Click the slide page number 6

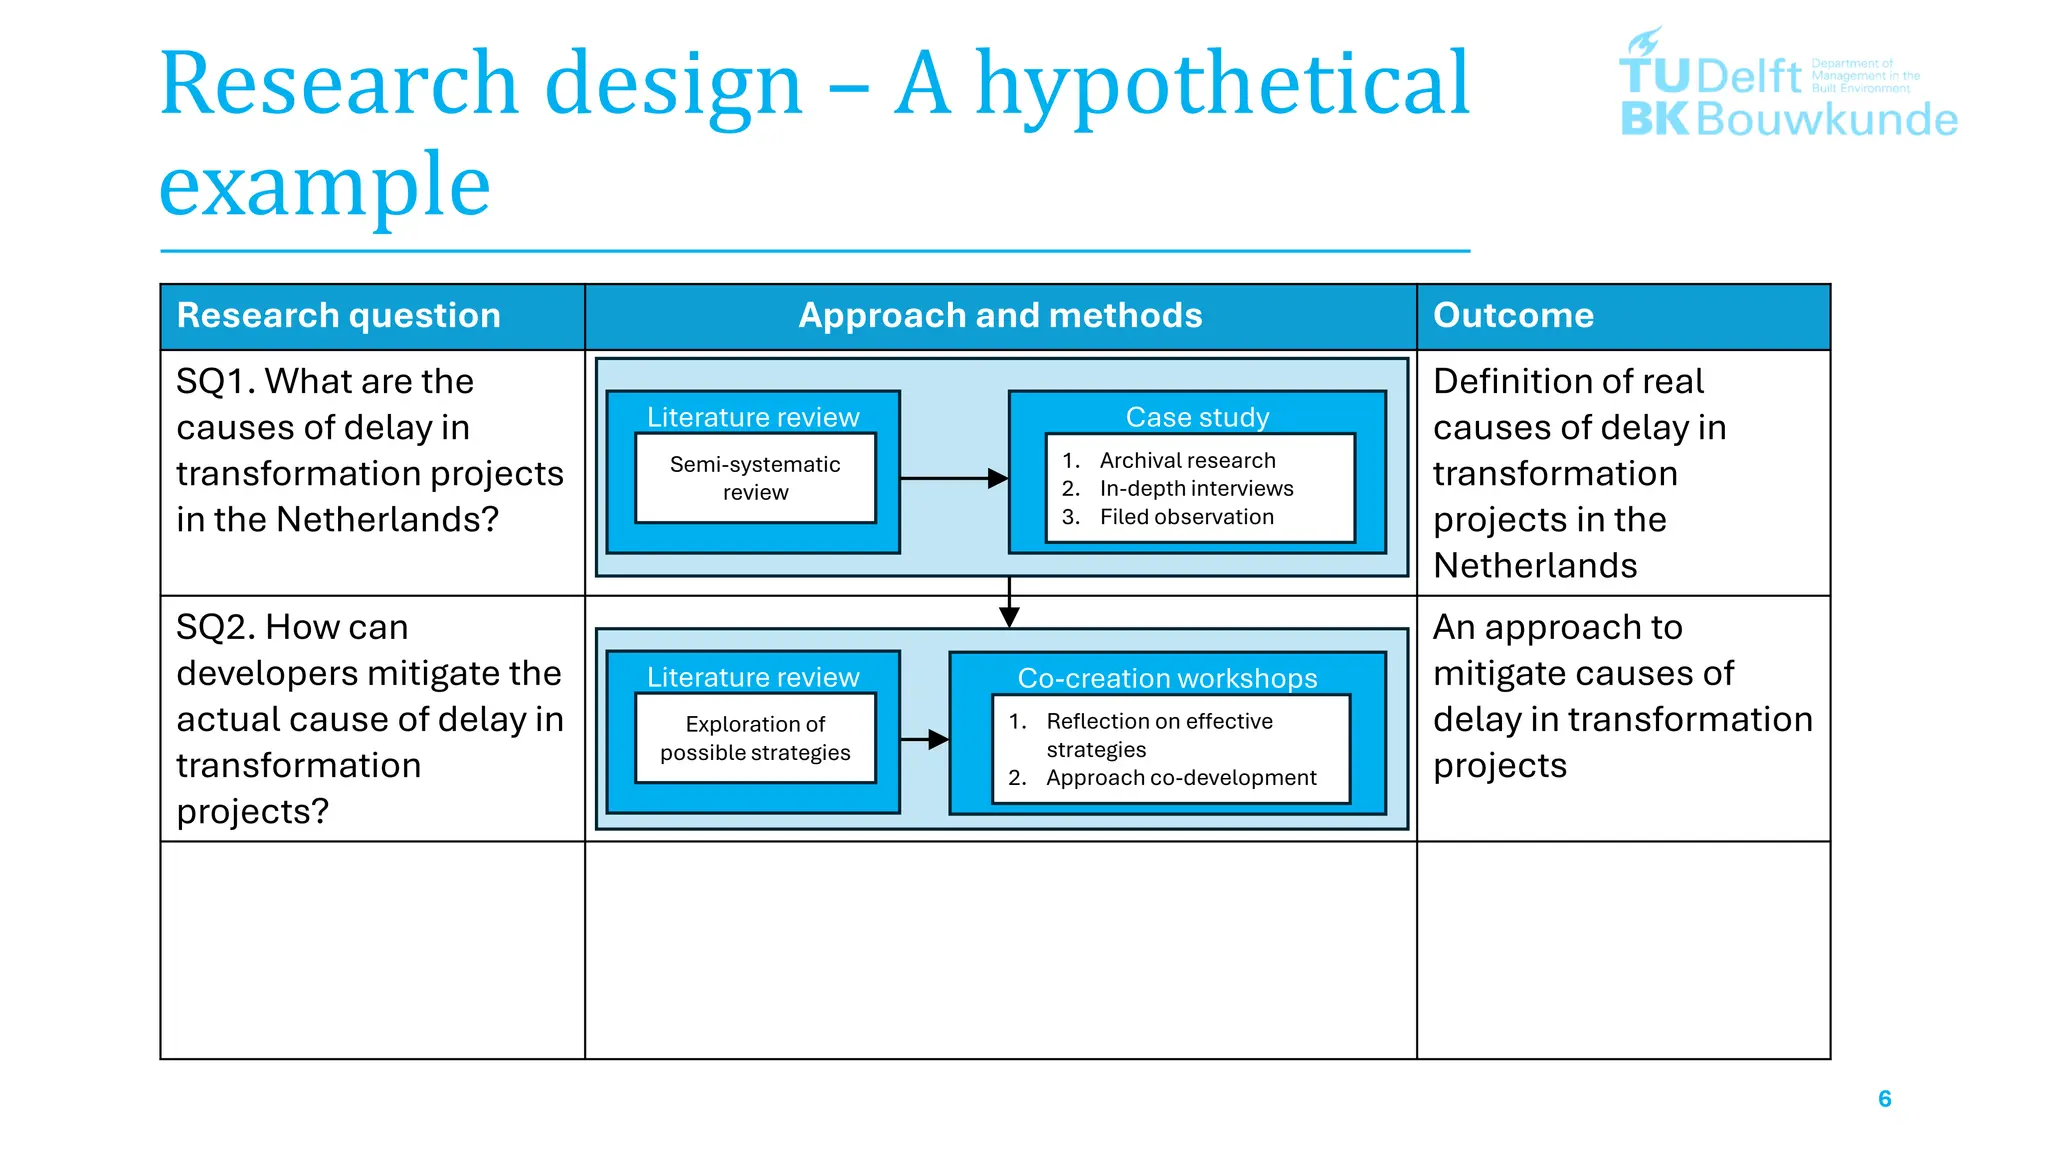(1884, 1098)
